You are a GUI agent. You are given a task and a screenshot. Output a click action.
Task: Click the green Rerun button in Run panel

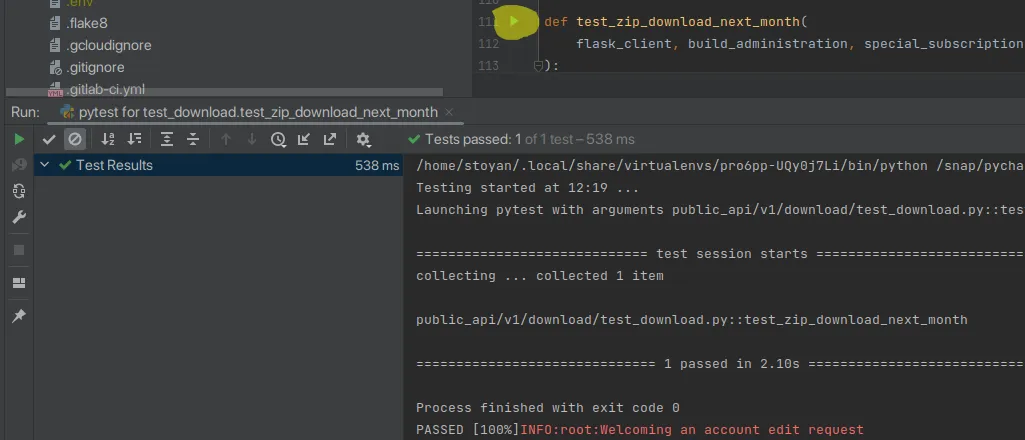(18, 139)
